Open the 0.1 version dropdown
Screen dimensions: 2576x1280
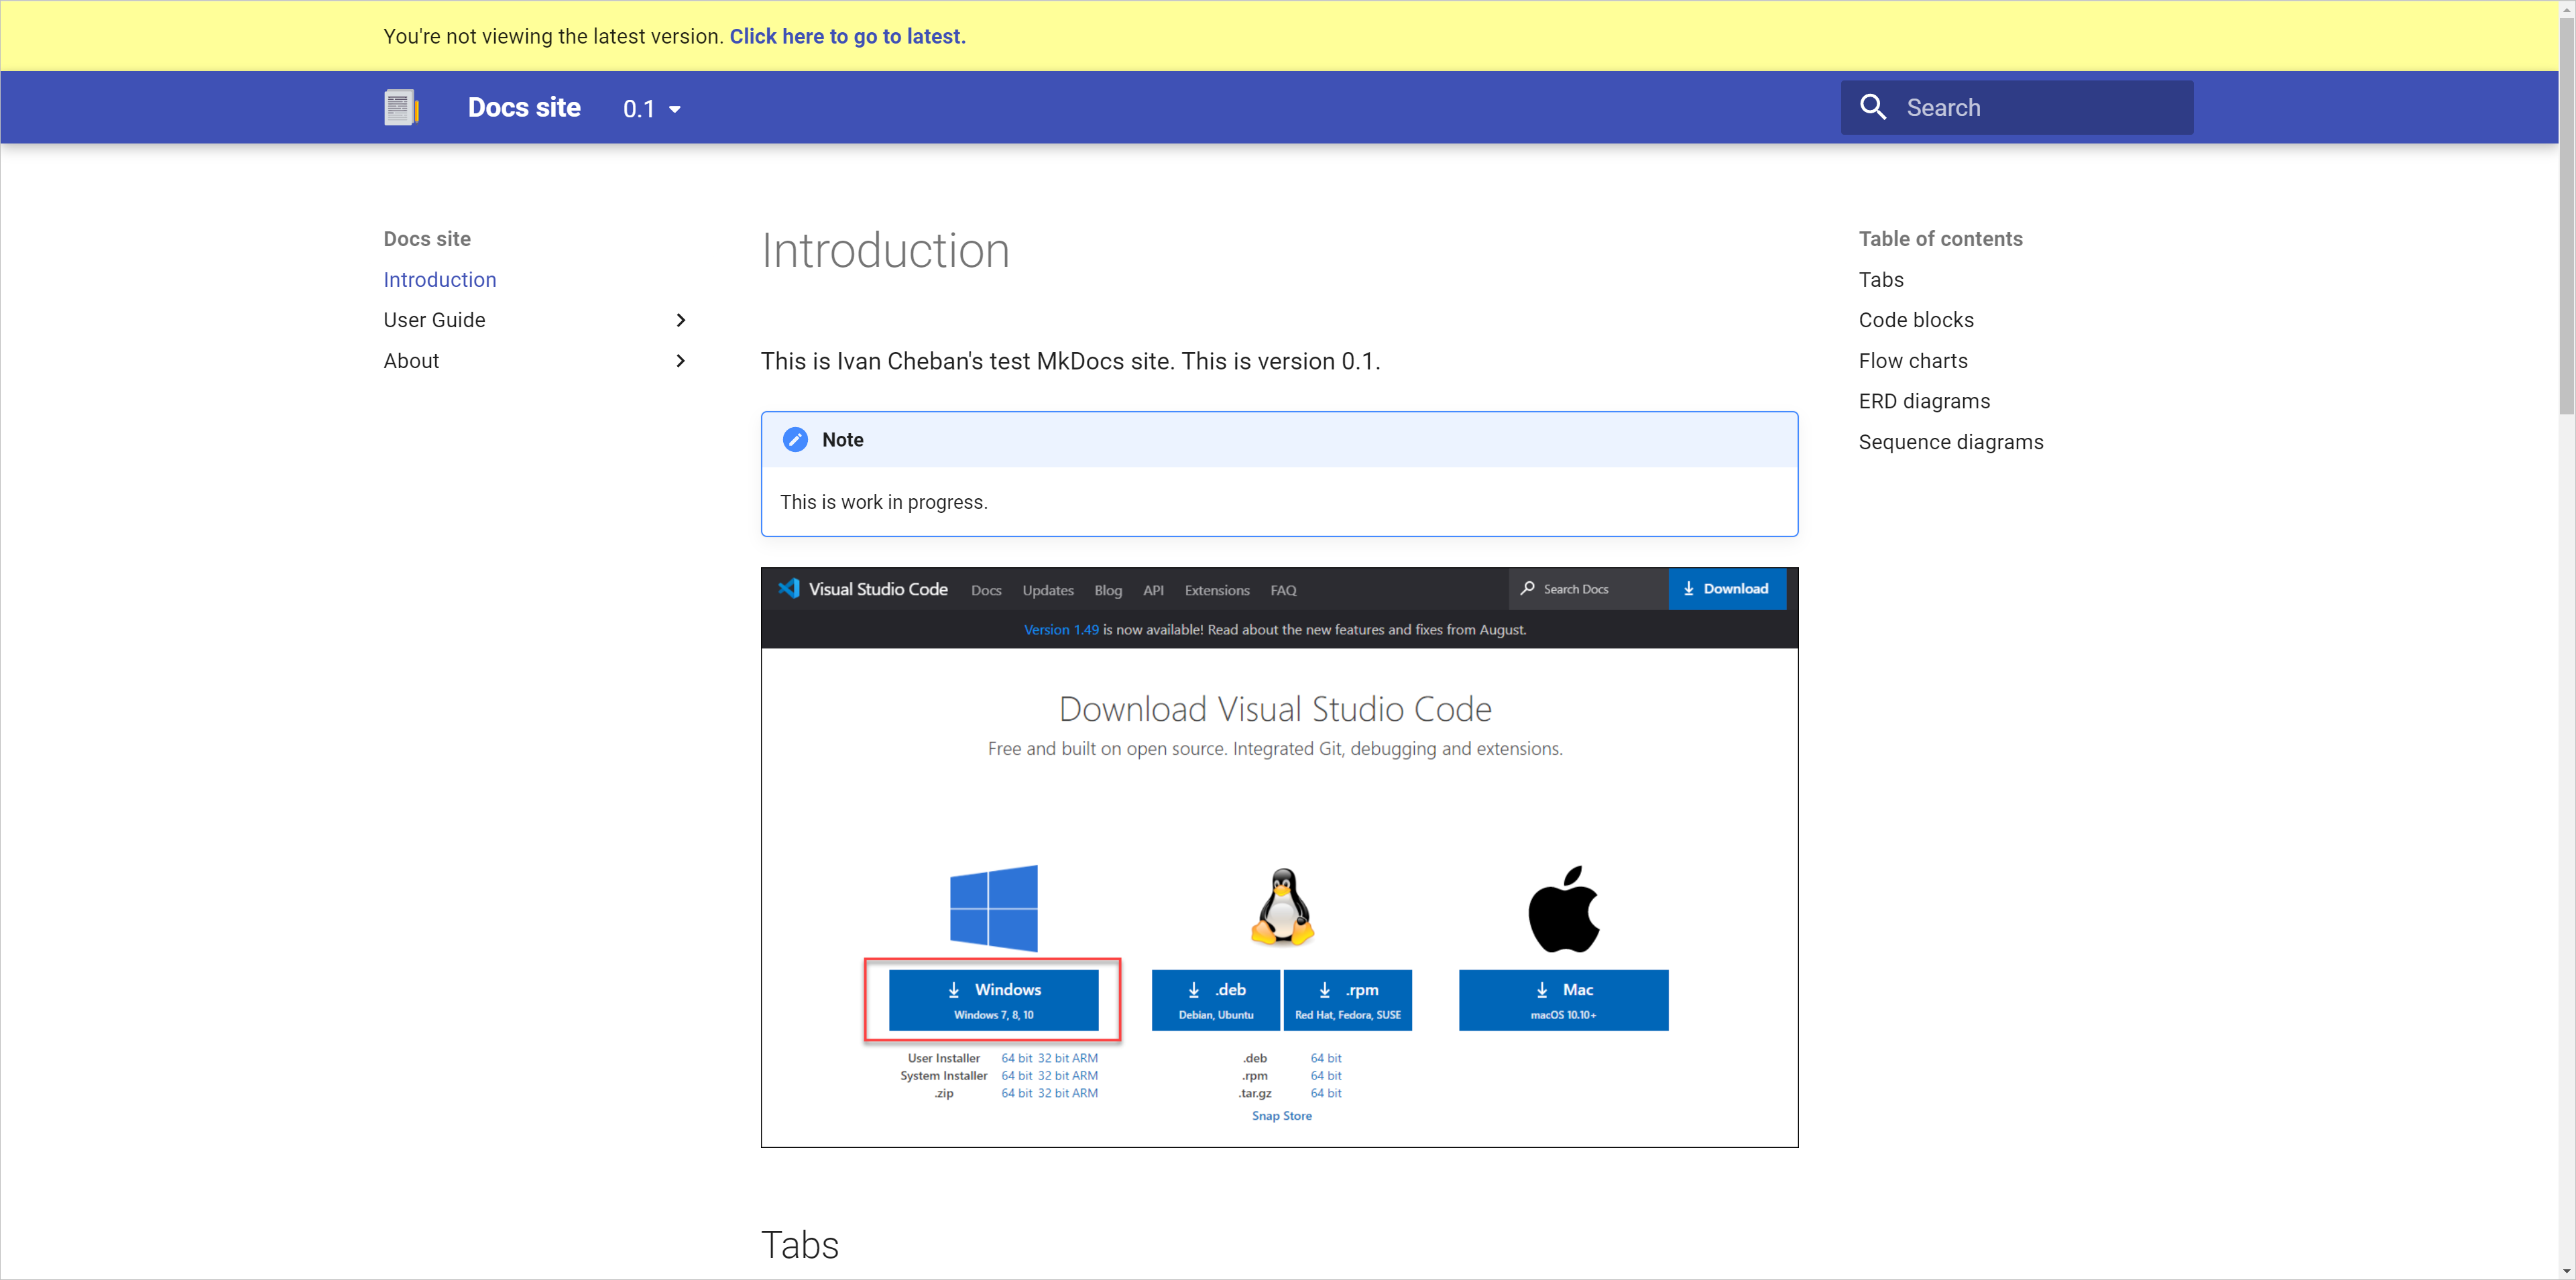point(652,108)
